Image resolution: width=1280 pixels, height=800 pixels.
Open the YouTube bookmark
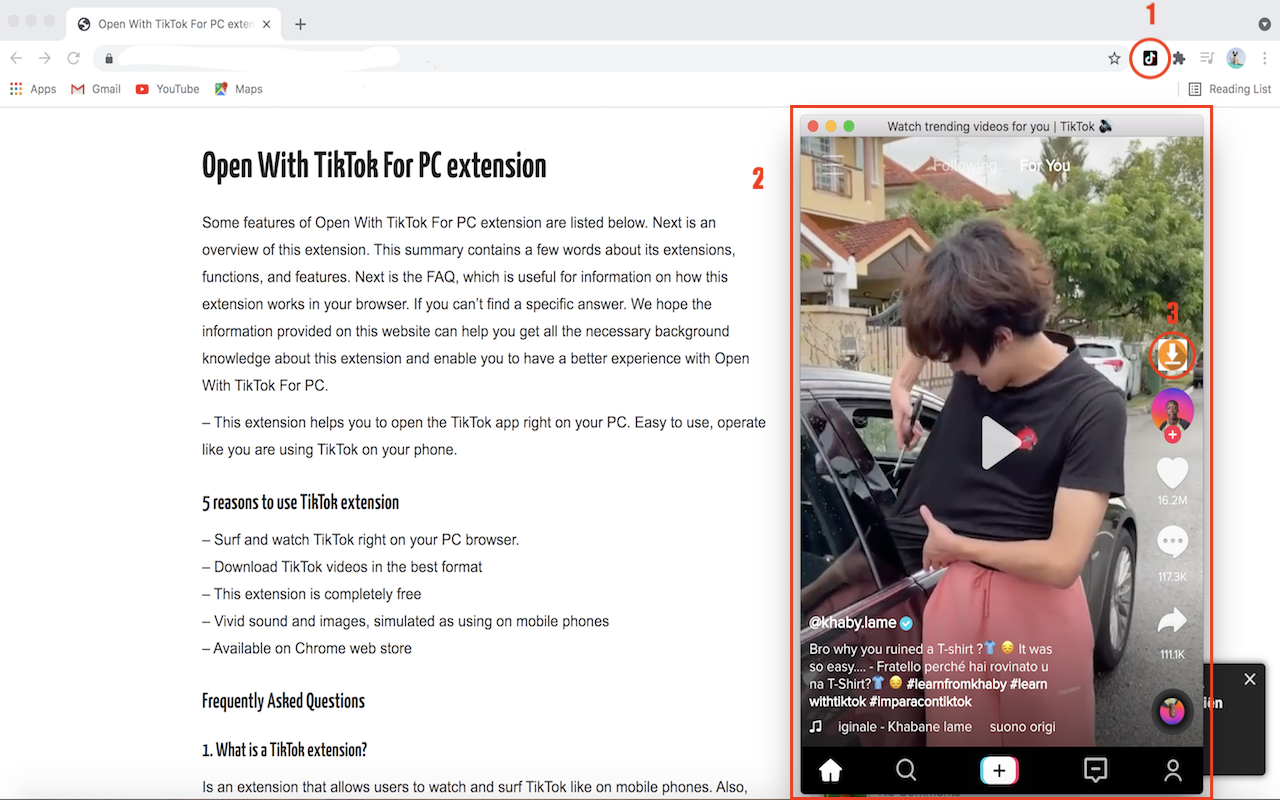pyautogui.click(x=168, y=89)
